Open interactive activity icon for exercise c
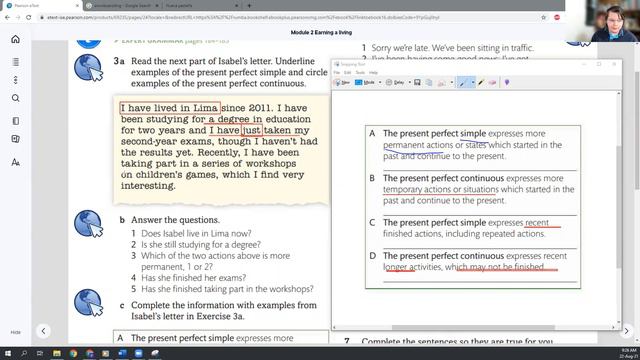 point(89,303)
